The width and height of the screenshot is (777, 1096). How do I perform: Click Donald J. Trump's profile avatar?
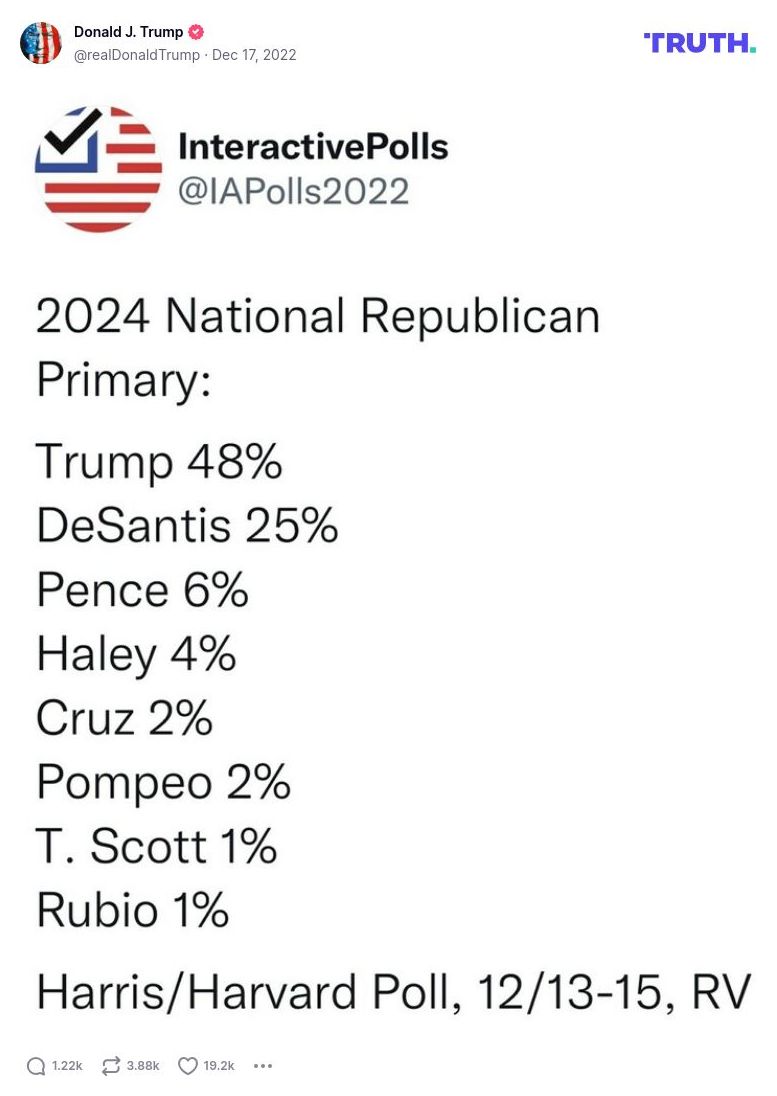(41, 43)
